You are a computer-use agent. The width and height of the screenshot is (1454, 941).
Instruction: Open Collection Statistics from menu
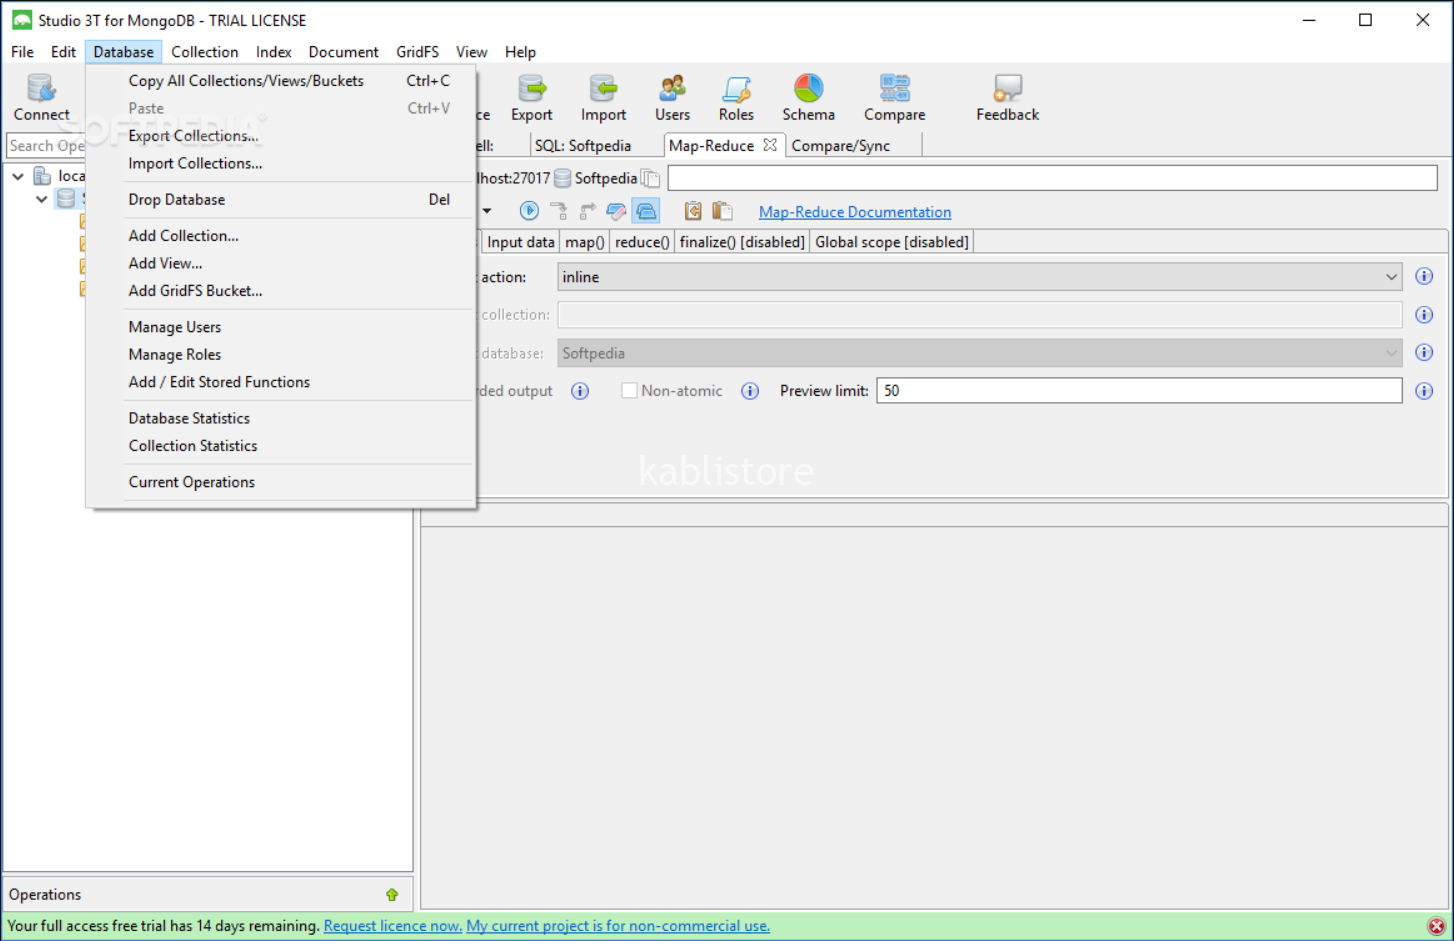point(281,446)
